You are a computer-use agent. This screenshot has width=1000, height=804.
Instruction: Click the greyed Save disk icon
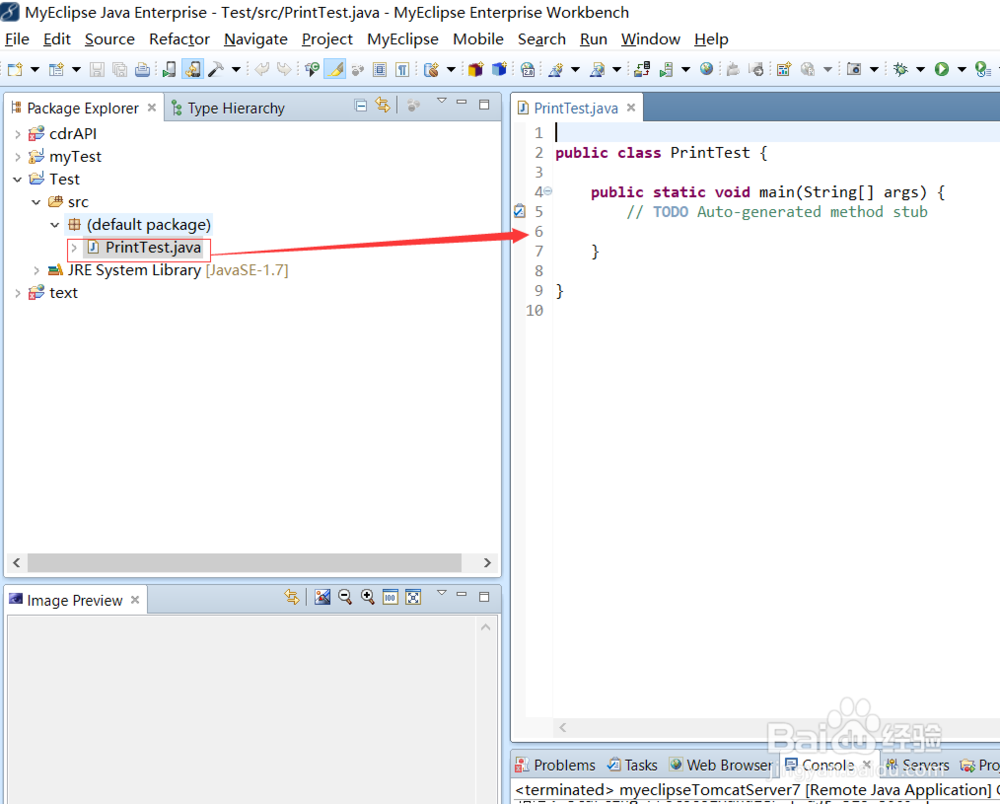96,69
